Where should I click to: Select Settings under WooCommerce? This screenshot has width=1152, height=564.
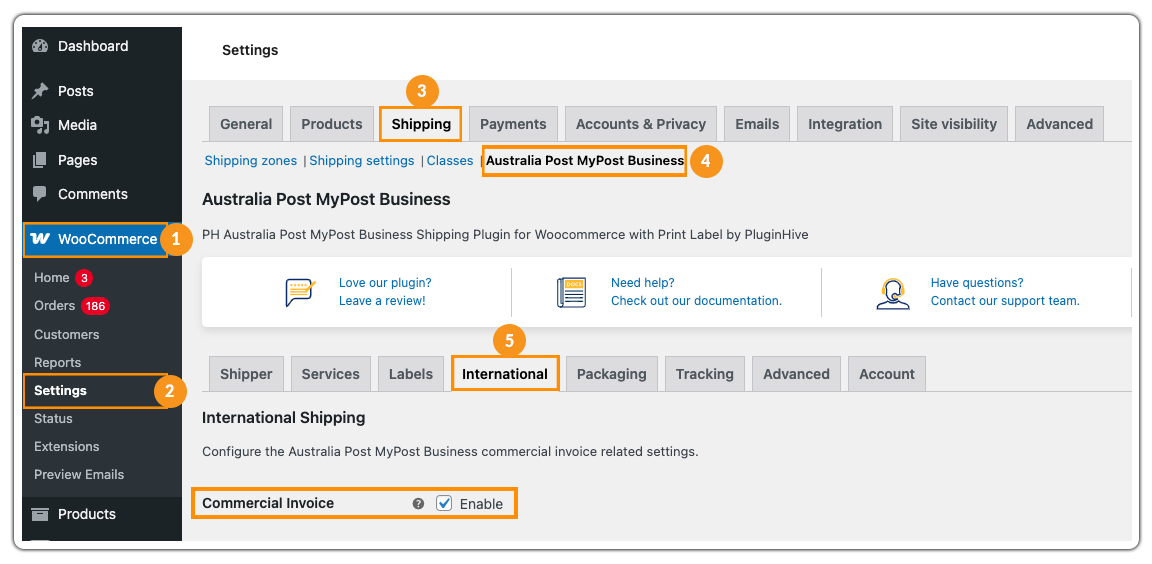(60, 391)
